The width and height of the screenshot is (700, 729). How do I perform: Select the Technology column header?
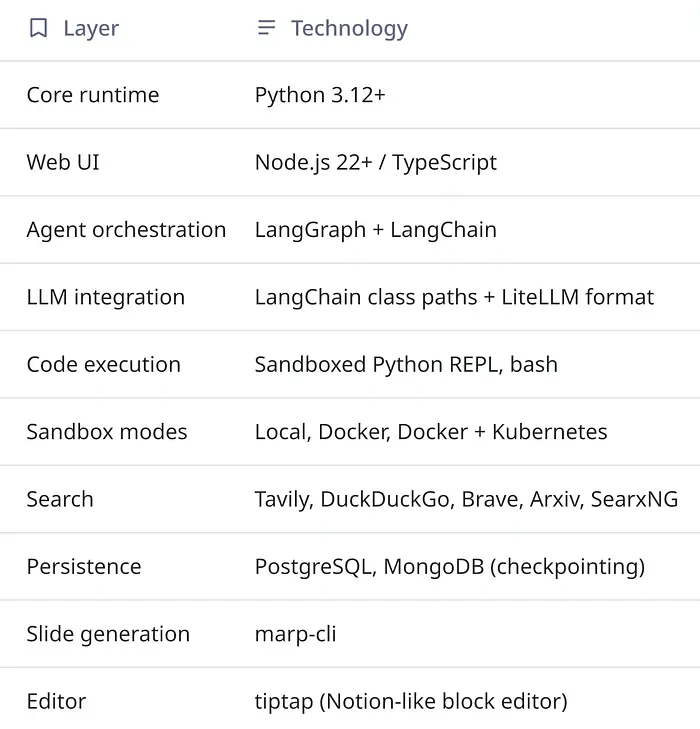click(x=349, y=28)
